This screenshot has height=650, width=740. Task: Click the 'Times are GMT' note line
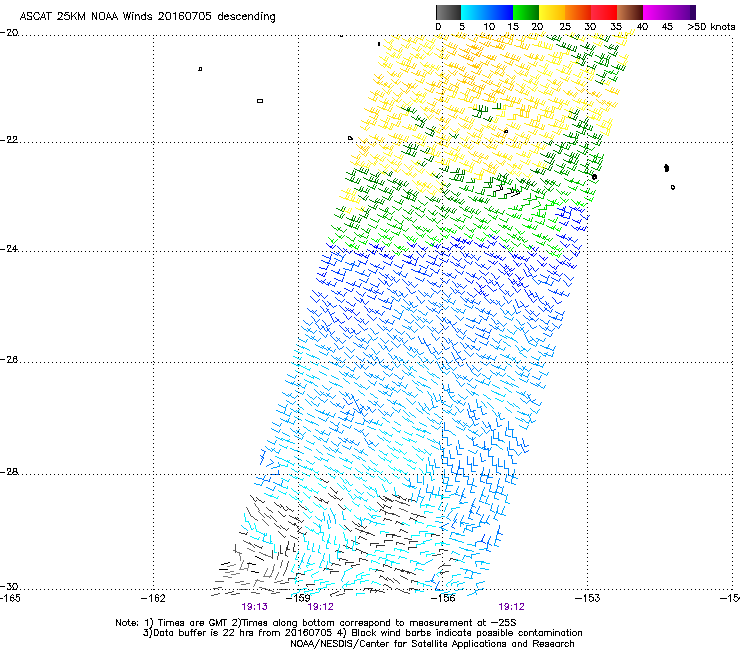click(316, 623)
